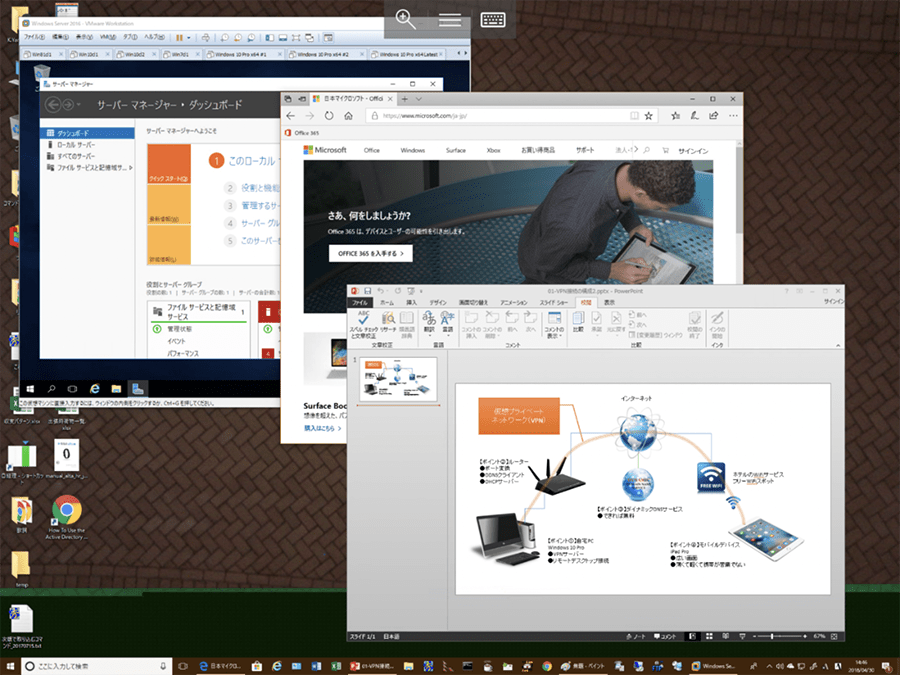Expand the translate dropdown in PowerPoint ribbon
This screenshot has width=900, height=675.
pos(429,335)
